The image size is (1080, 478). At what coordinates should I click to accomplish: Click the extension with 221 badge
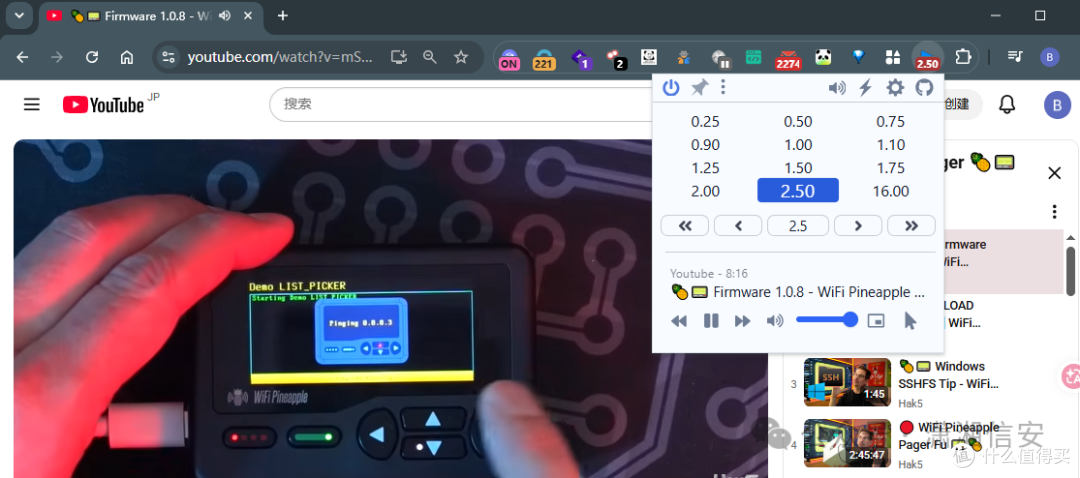pyautogui.click(x=544, y=59)
